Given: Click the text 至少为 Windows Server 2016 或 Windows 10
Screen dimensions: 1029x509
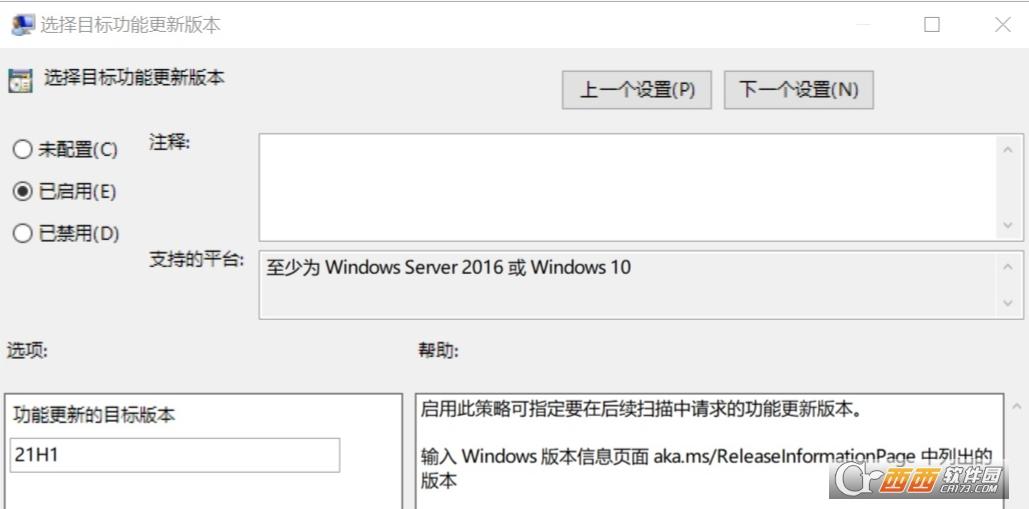Looking at the screenshot, I should coord(449,268).
